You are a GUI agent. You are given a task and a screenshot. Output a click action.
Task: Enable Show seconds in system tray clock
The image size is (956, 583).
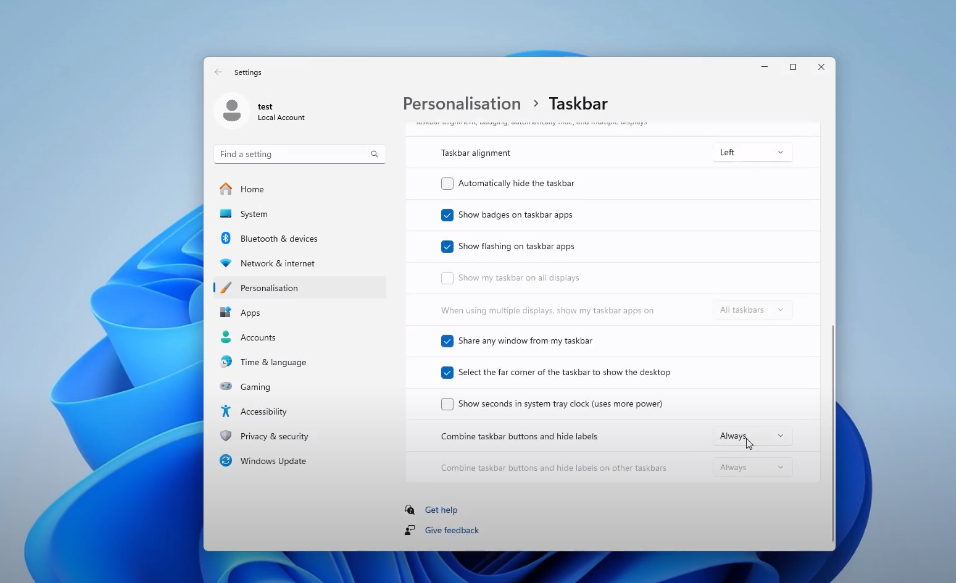(447, 404)
